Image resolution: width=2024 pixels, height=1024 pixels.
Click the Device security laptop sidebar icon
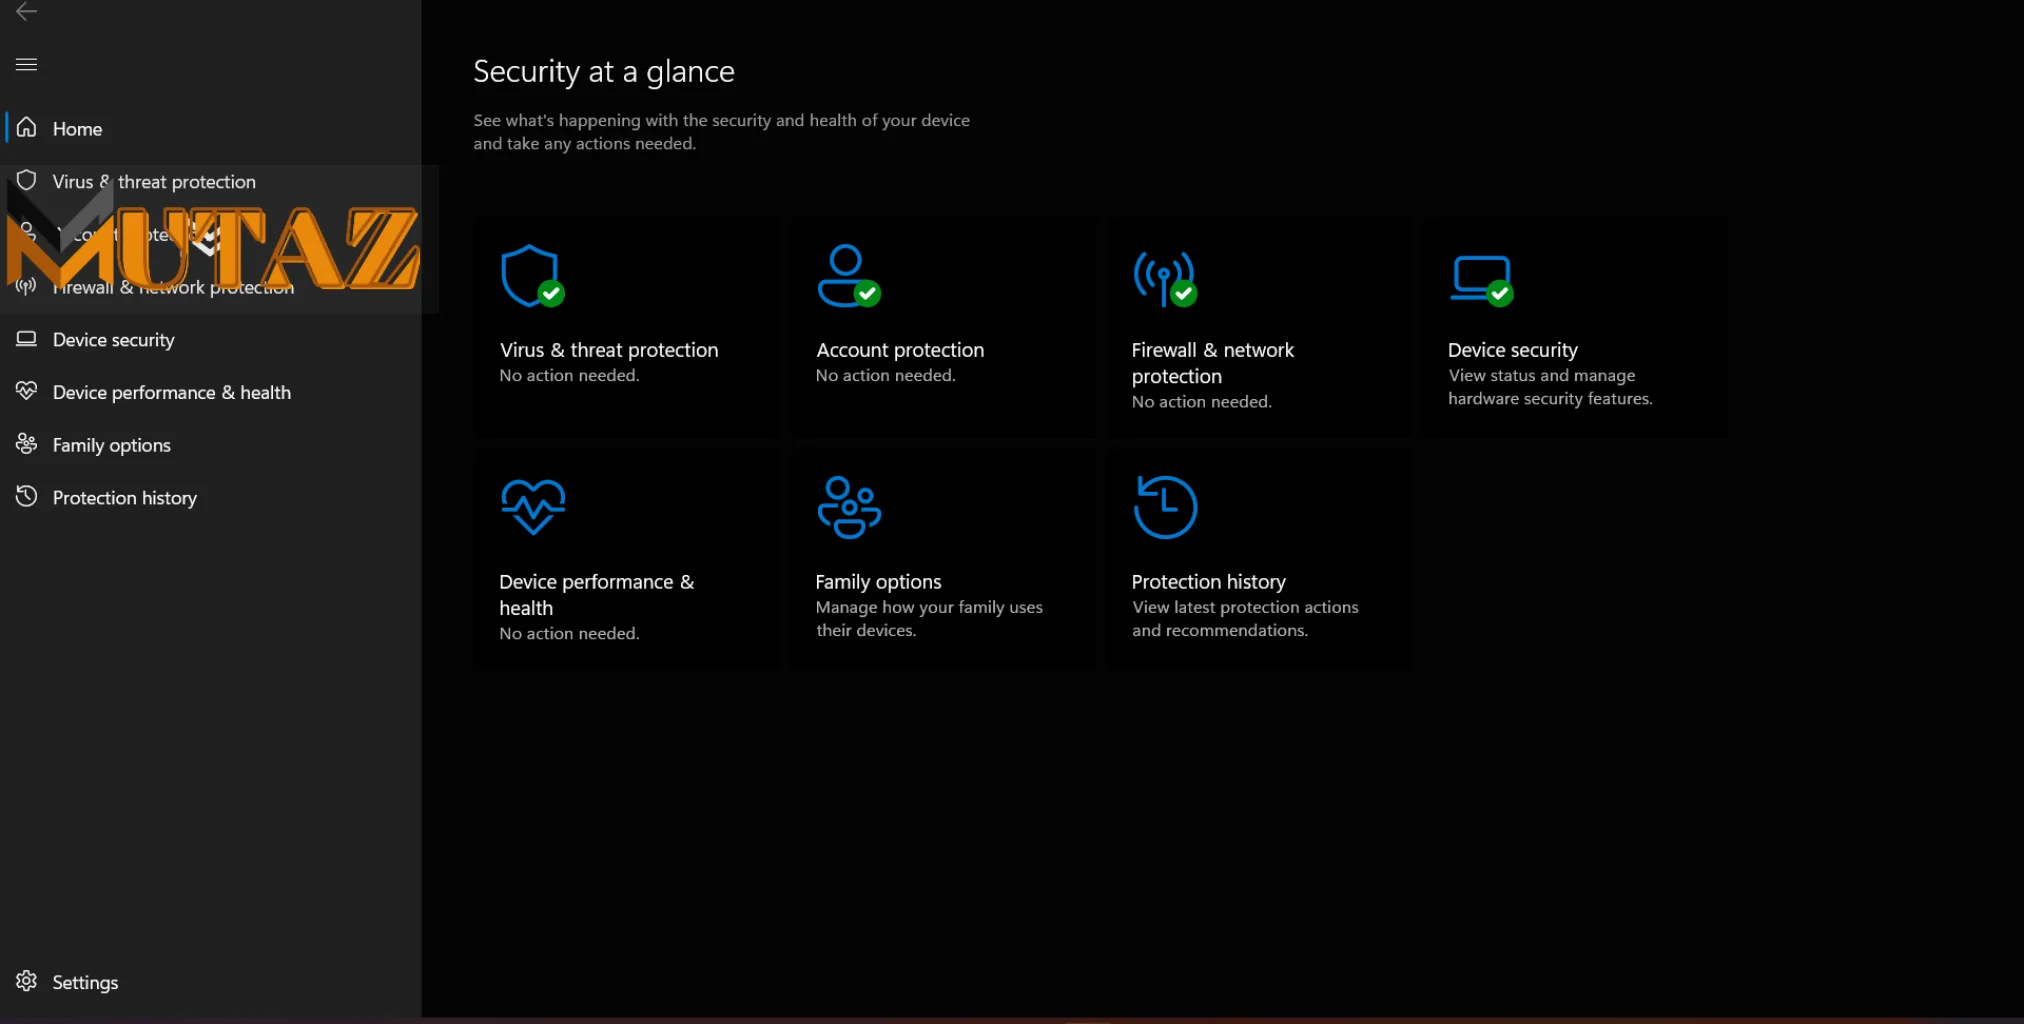(x=27, y=339)
